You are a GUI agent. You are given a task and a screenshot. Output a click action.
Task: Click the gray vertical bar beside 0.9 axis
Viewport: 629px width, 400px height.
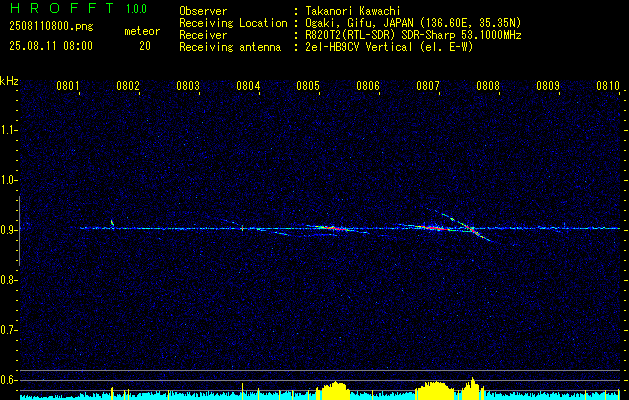tap(19, 231)
